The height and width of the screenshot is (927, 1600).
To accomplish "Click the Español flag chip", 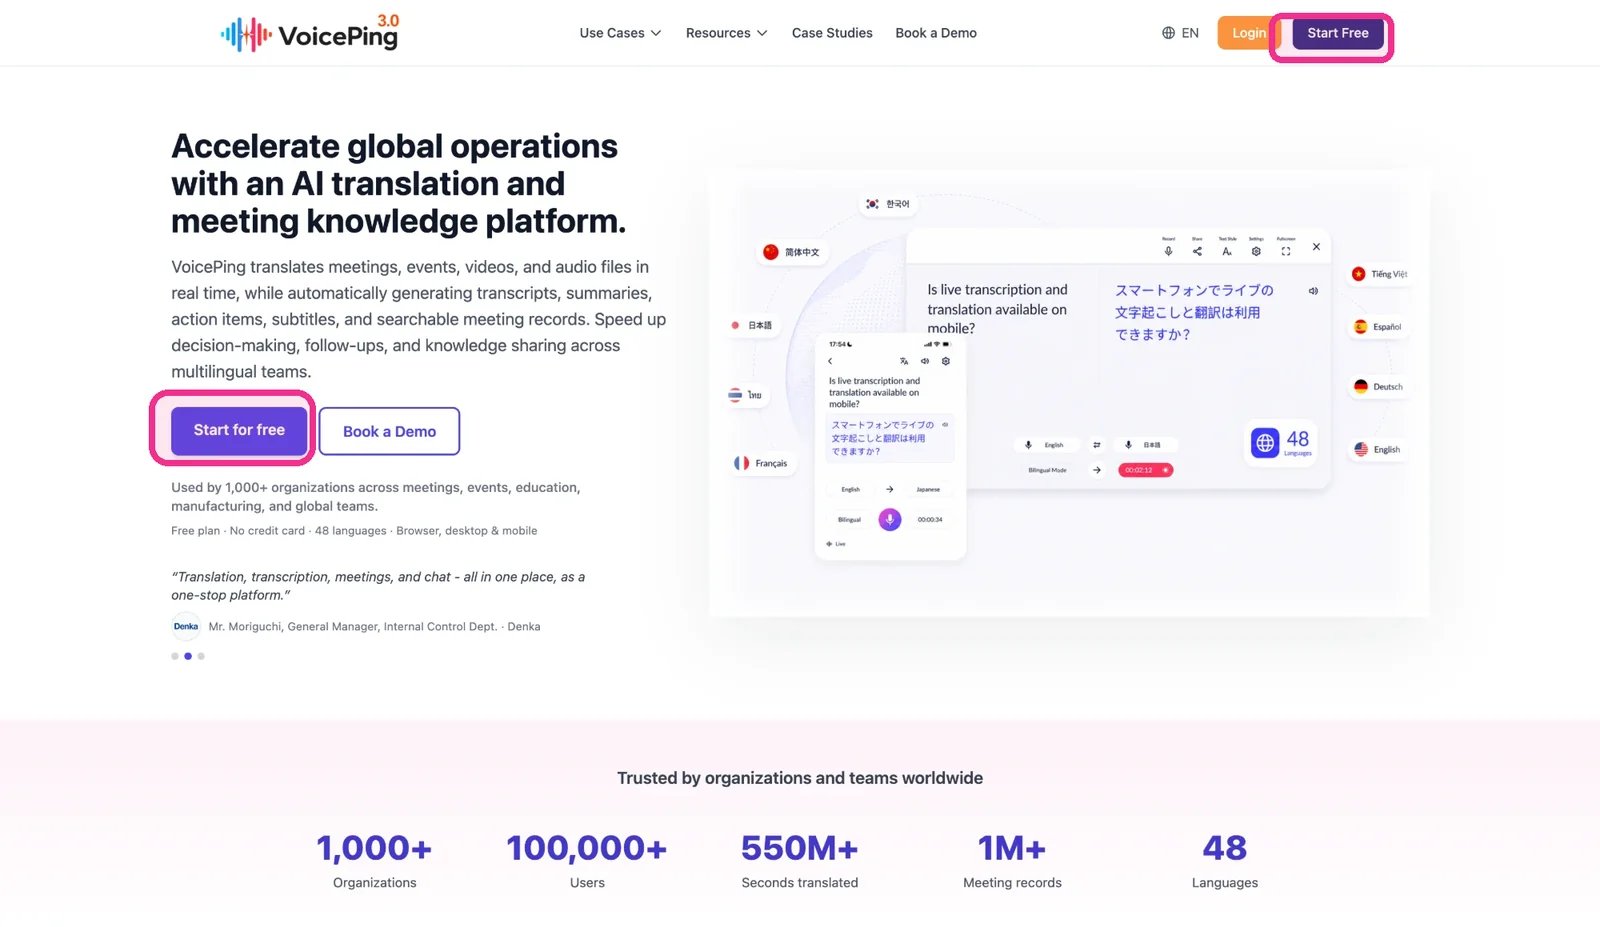I will coord(1378,327).
